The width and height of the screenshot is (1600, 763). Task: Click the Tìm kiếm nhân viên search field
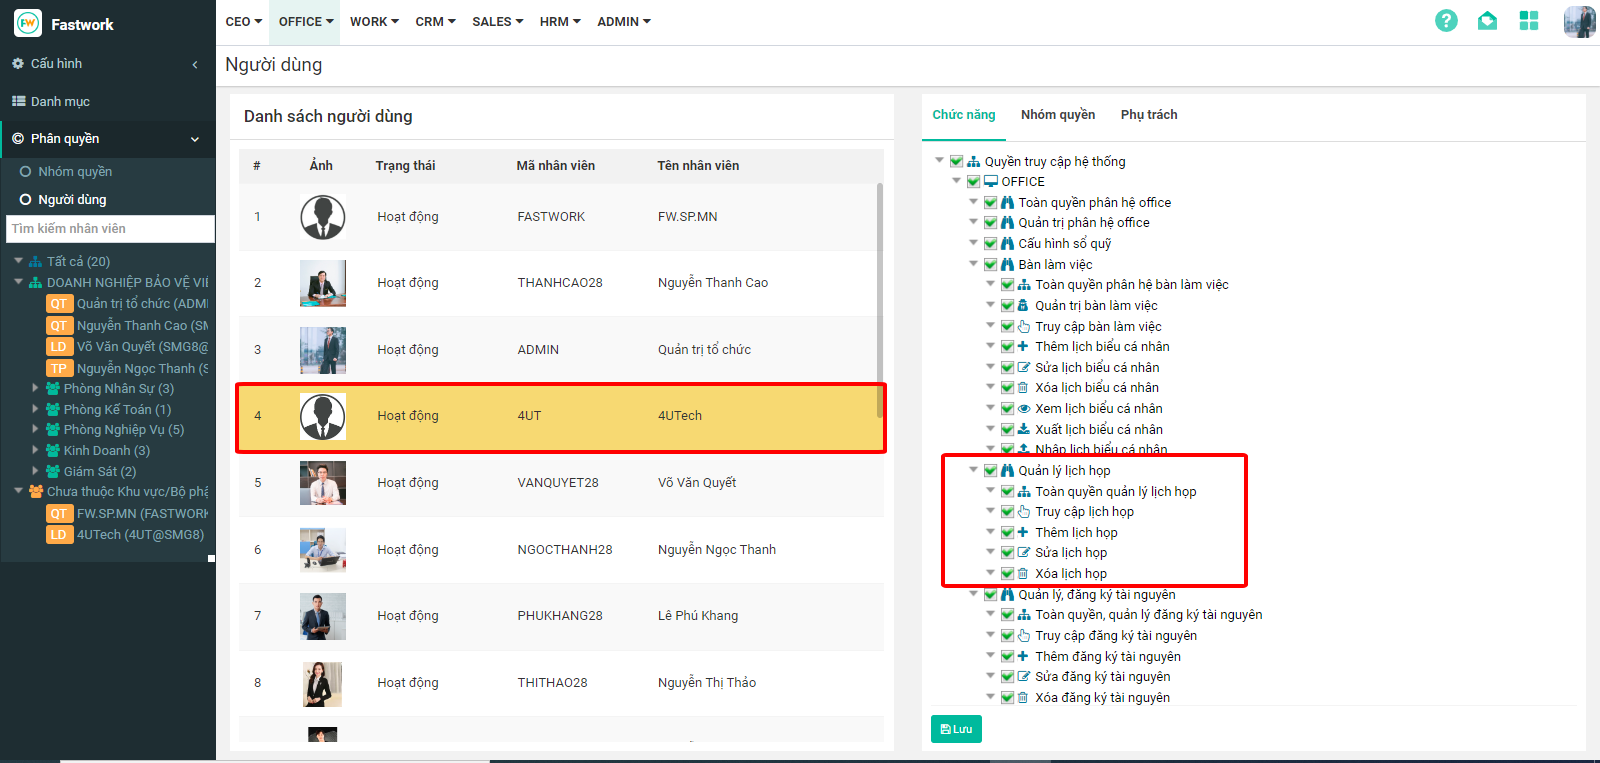[x=110, y=229]
